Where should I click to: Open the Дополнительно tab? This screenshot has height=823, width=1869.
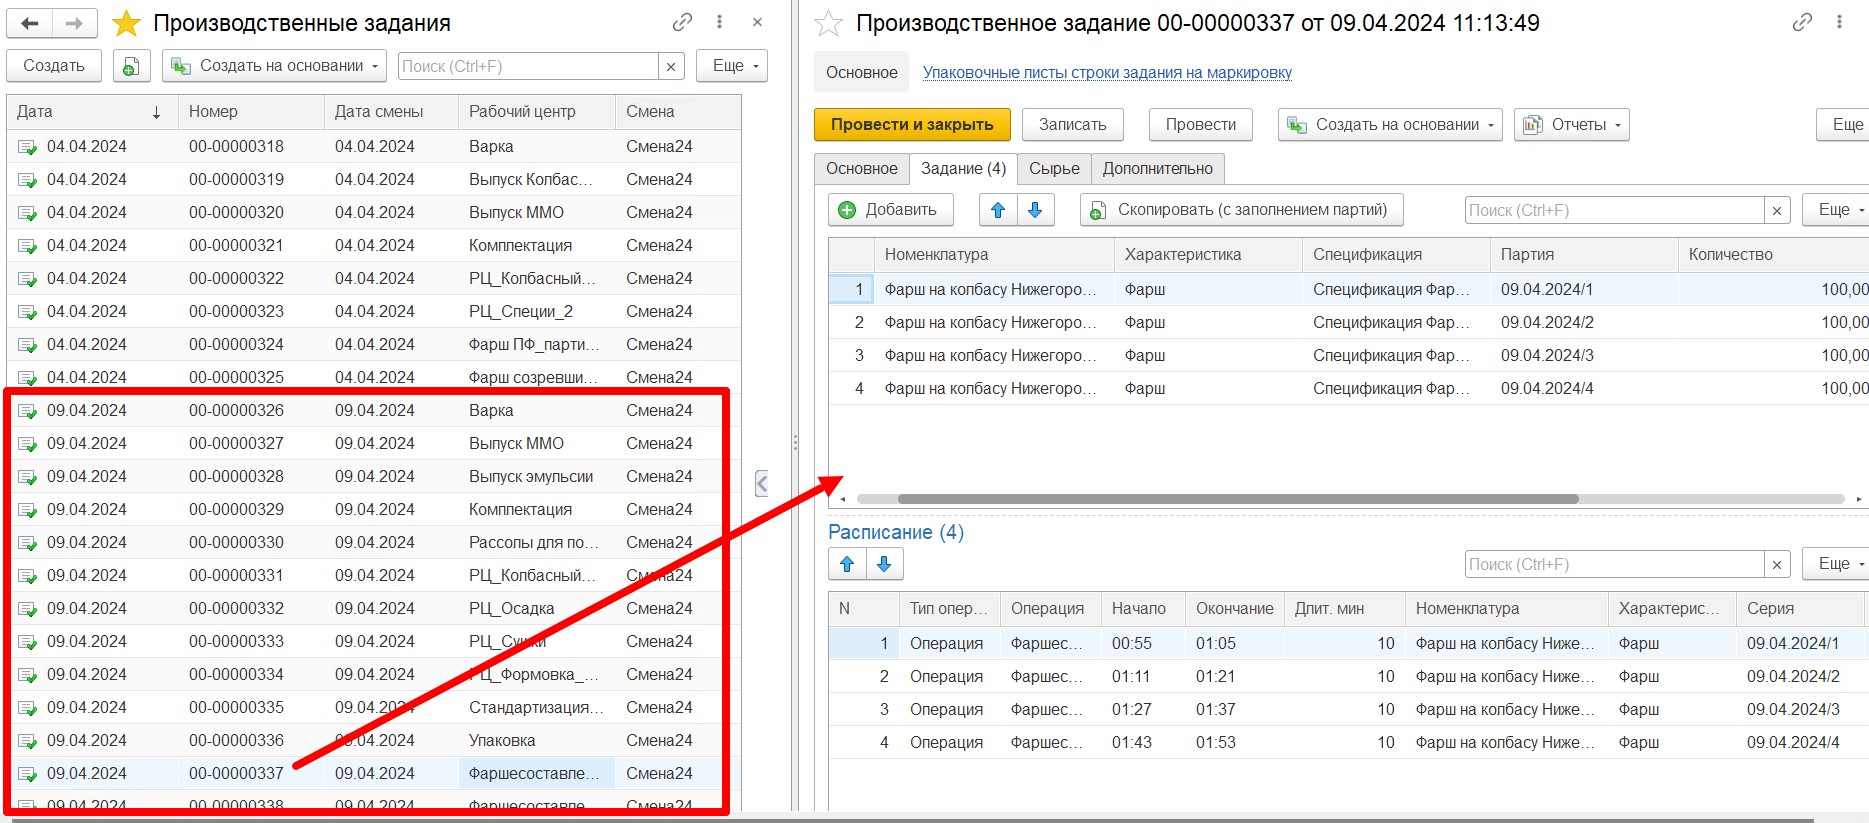[x=1157, y=169]
